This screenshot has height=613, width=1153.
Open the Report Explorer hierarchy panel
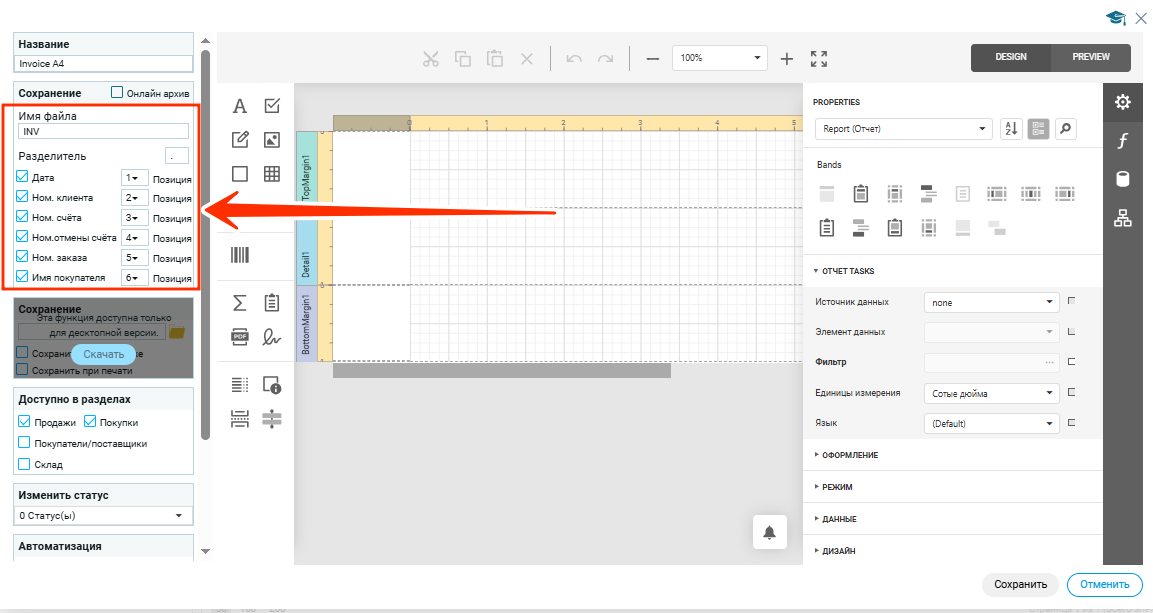(1122, 217)
